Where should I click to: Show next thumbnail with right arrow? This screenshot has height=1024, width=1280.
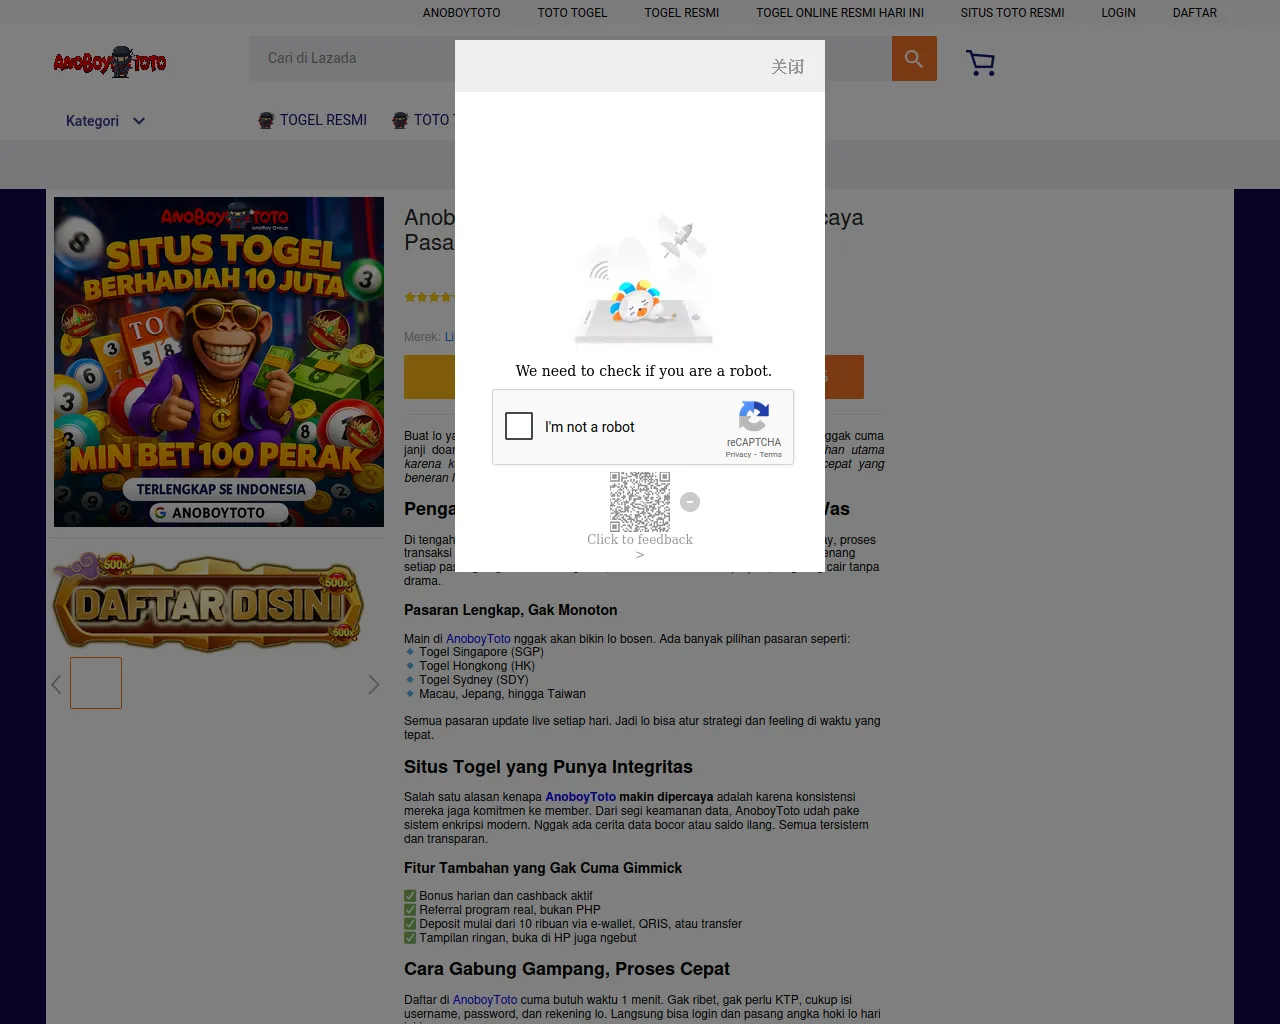pos(373,684)
